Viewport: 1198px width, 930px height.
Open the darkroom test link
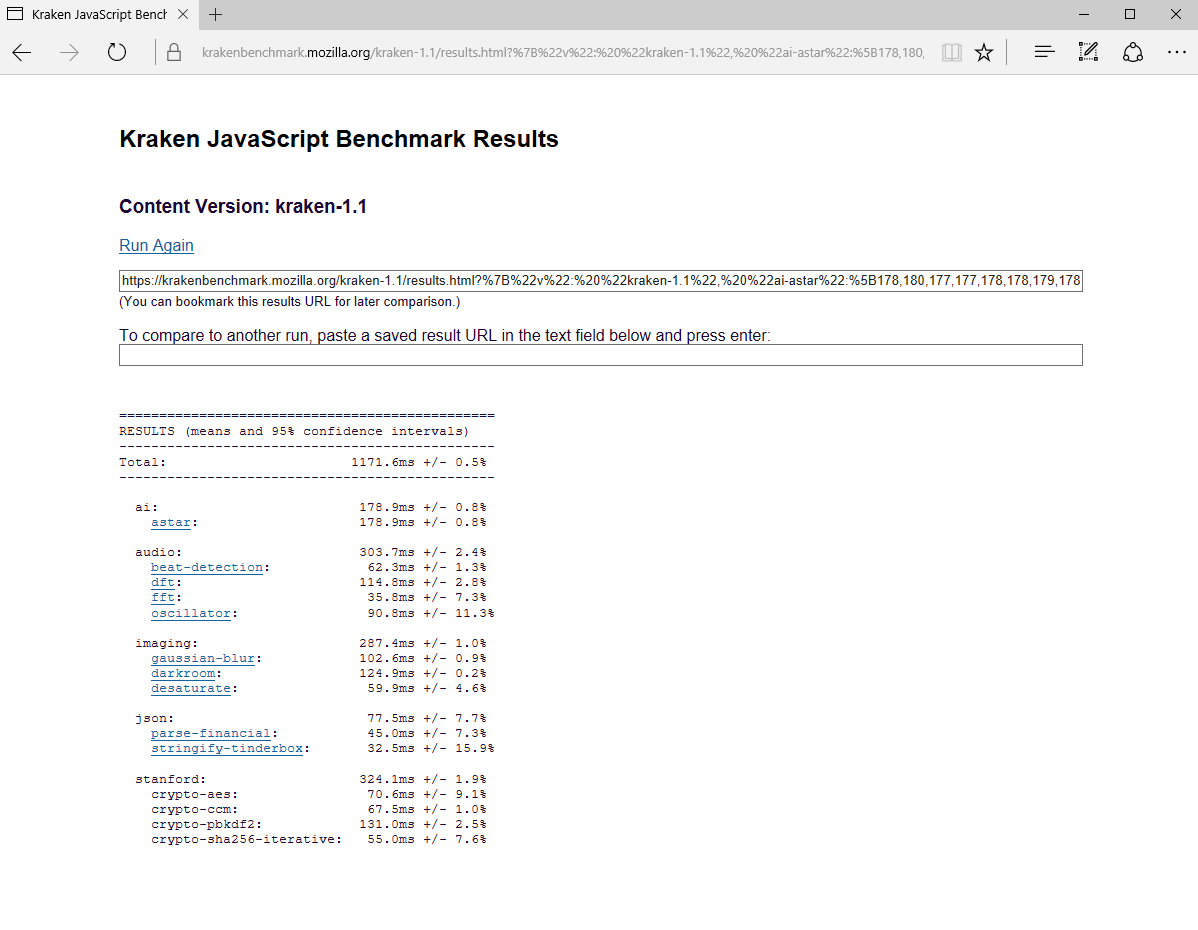(183, 673)
